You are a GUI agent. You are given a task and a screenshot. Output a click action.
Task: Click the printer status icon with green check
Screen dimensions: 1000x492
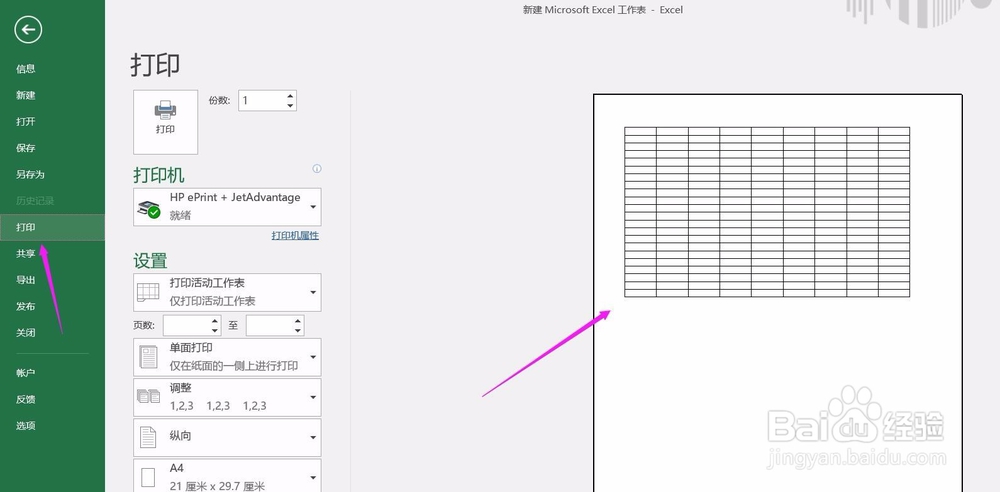click(x=149, y=209)
